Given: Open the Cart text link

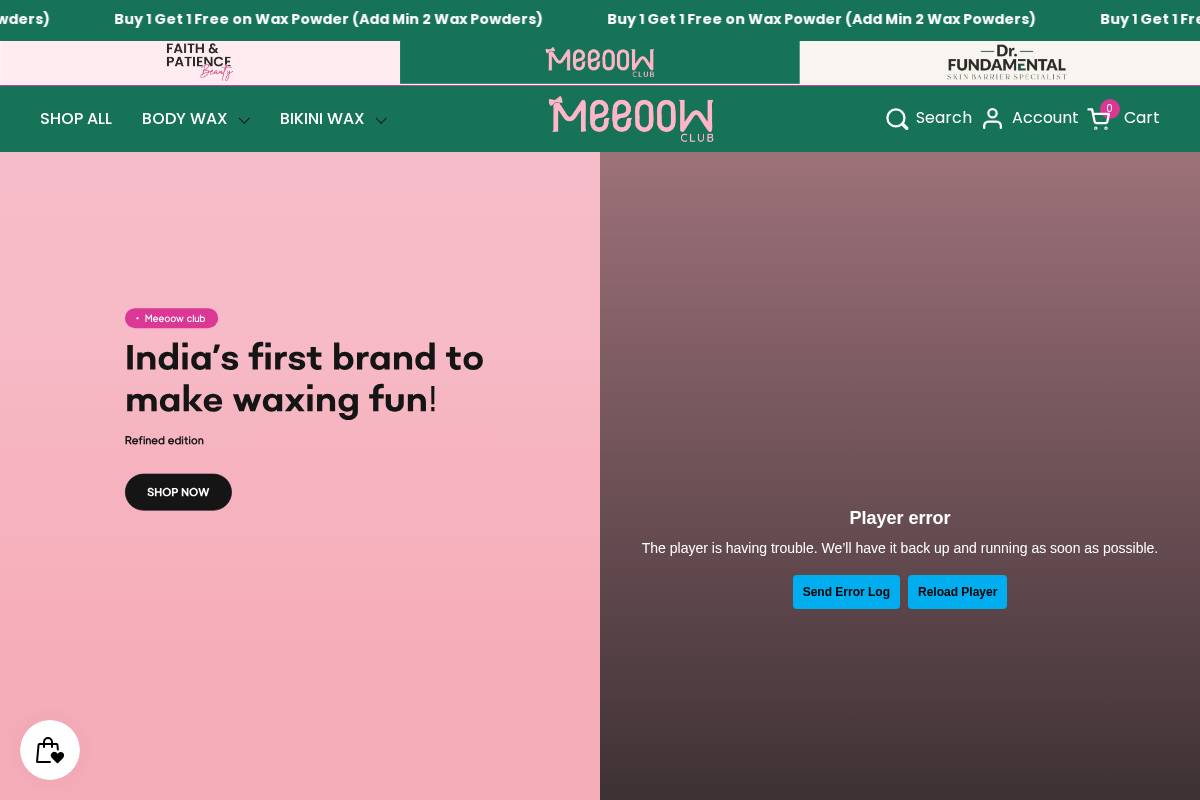Looking at the screenshot, I should [1142, 118].
